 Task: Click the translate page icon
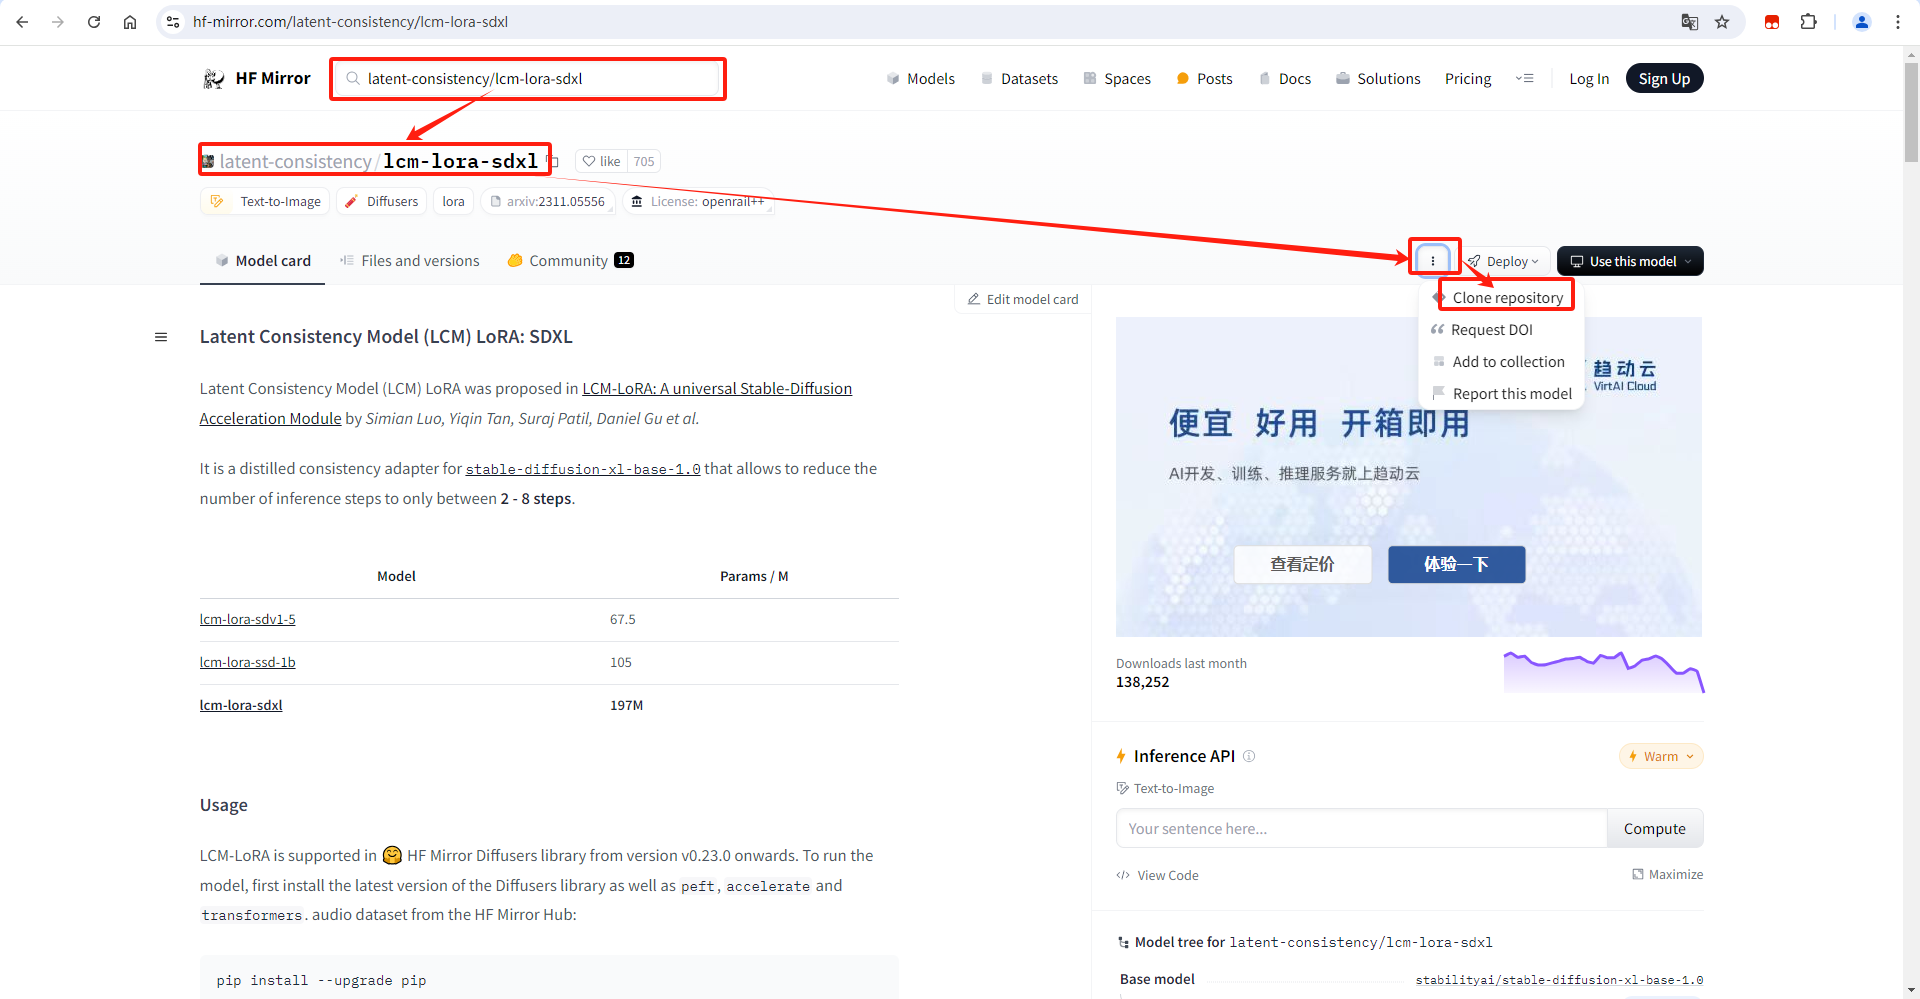tap(1690, 22)
